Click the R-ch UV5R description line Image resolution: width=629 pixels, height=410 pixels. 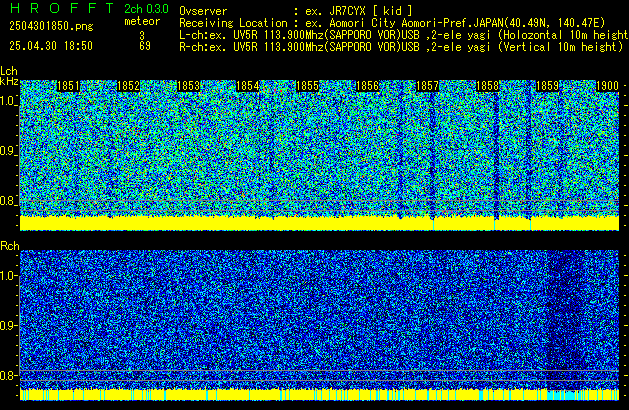(x=401, y=47)
